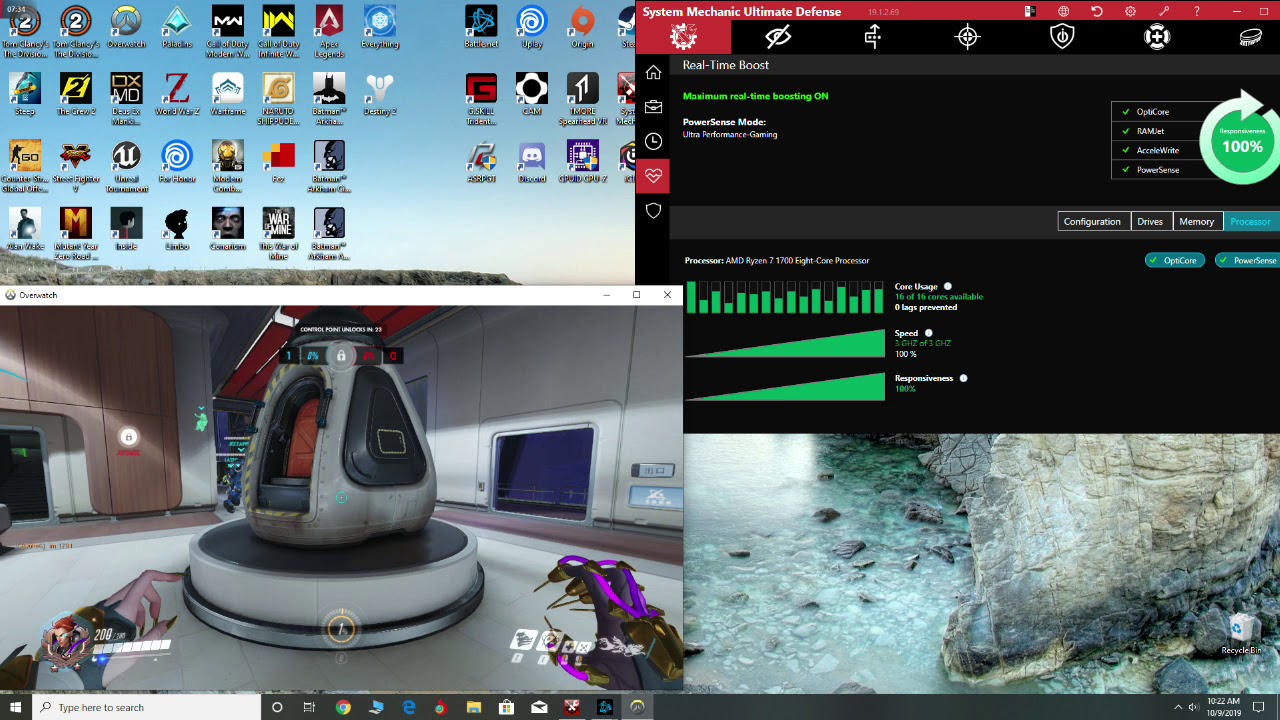Click the Responsiveness green ramp meter
The height and width of the screenshot is (720, 1280).
785,387
